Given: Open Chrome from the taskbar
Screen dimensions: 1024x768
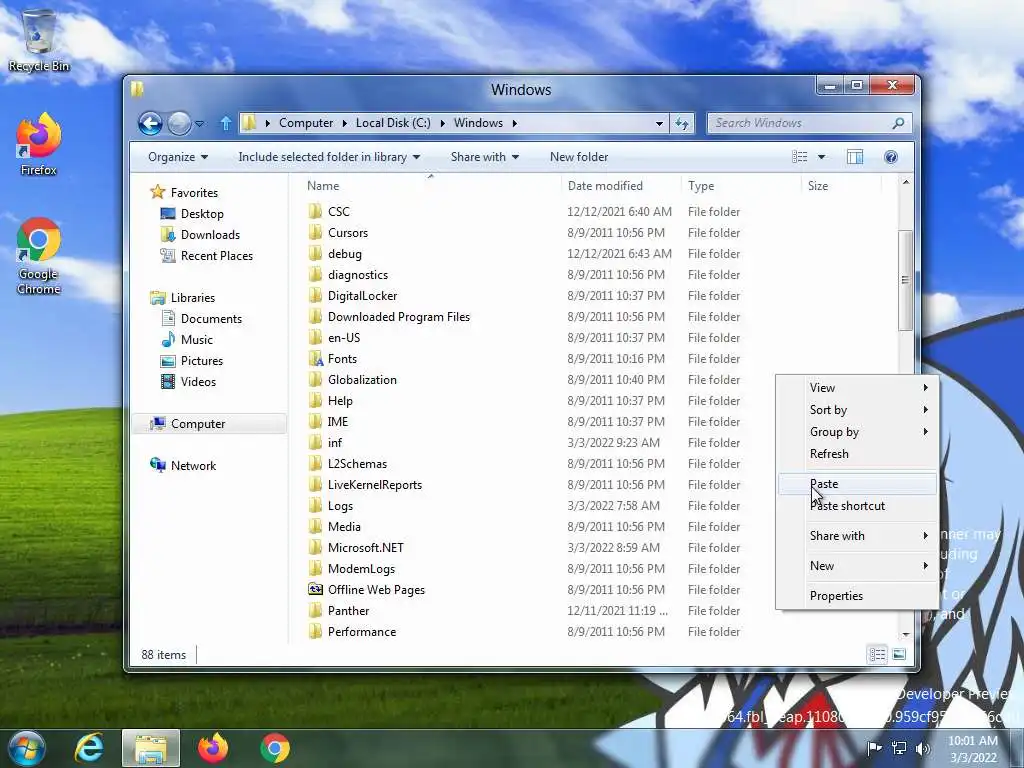Looking at the screenshot, I should (275, 748).
